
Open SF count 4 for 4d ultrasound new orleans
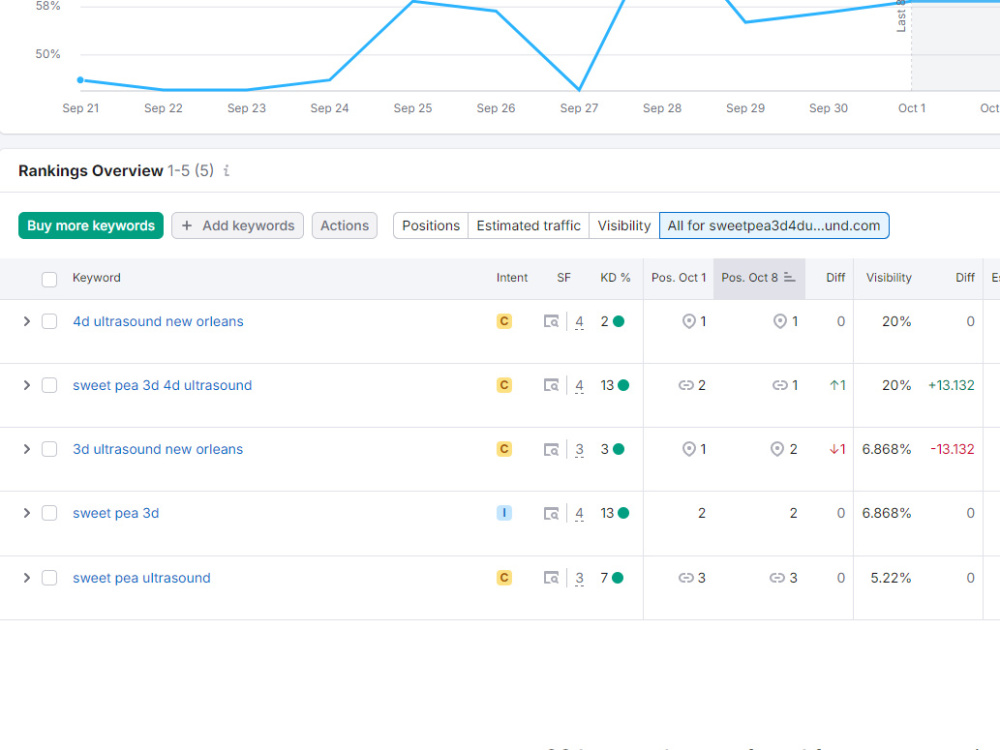pos(579,322)
